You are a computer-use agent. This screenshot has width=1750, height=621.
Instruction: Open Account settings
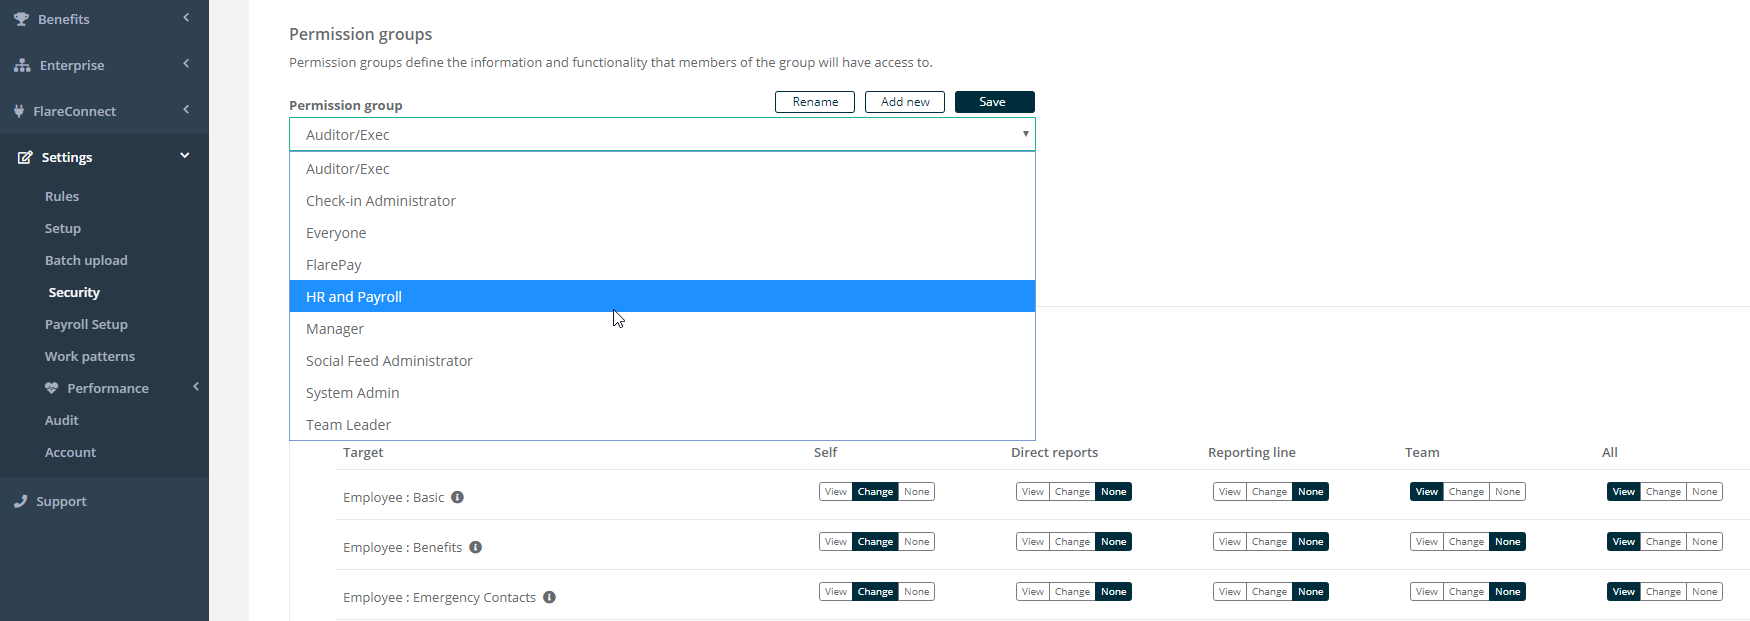(x=70, y=453)
